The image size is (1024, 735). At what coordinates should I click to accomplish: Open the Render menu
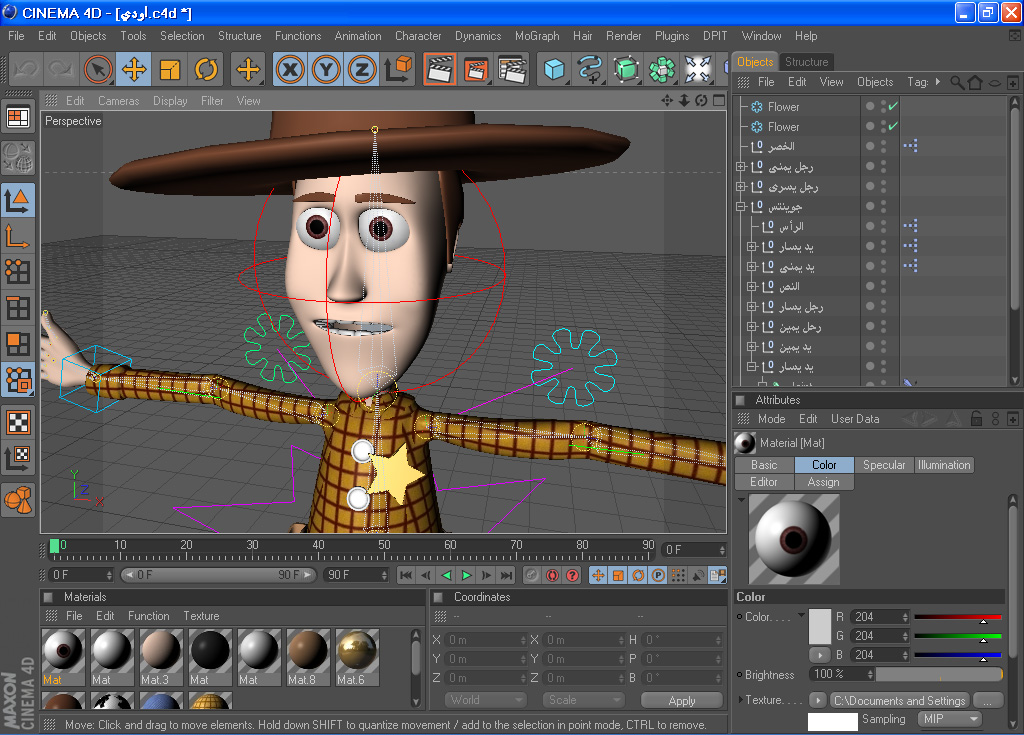click(x=623, y=36)
